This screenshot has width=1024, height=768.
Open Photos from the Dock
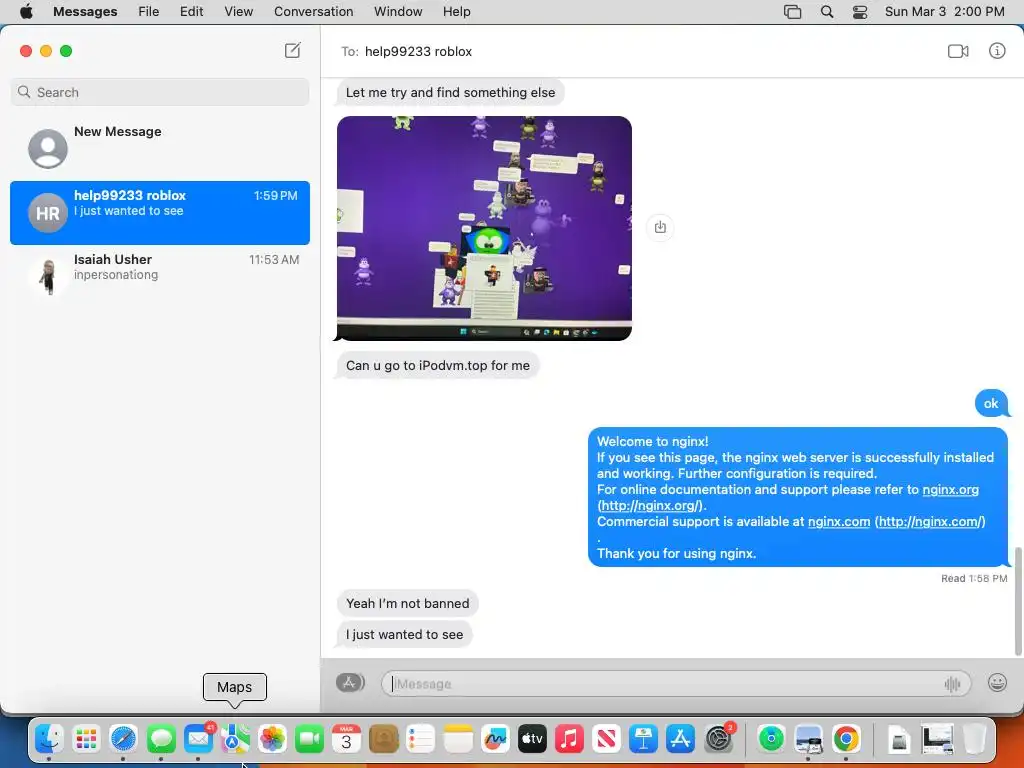click(x=272, y=739)
